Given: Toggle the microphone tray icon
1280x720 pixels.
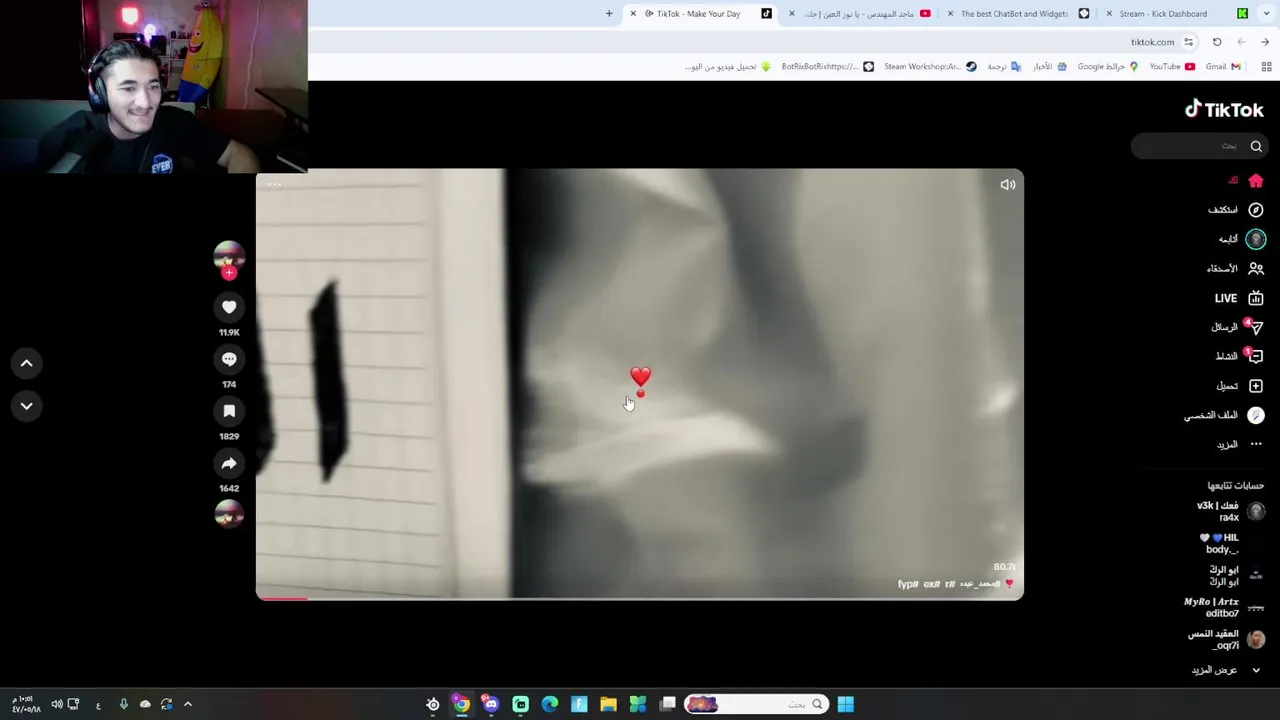Looking at the screenshot, I should coord(123,704).
